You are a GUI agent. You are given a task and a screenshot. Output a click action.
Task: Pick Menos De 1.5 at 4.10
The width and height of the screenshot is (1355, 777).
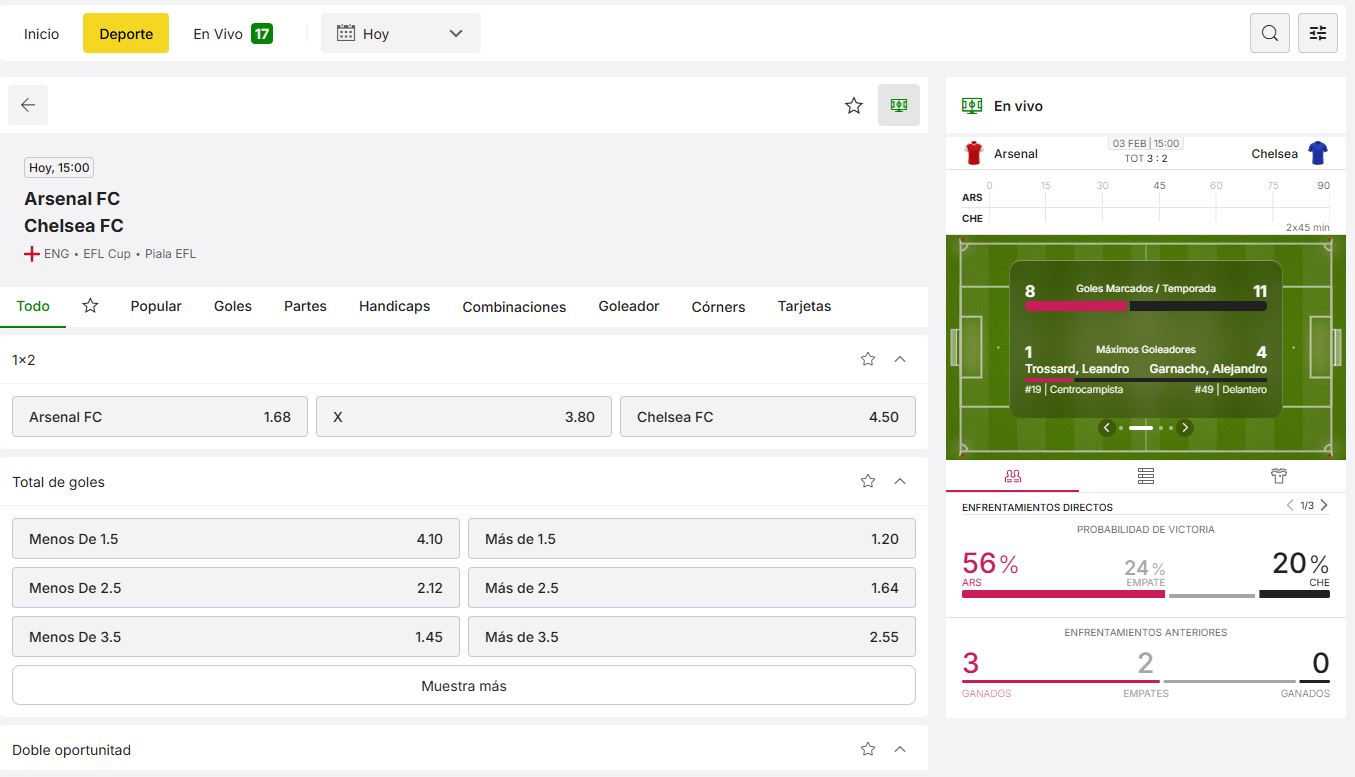click(x=236, y=539)
